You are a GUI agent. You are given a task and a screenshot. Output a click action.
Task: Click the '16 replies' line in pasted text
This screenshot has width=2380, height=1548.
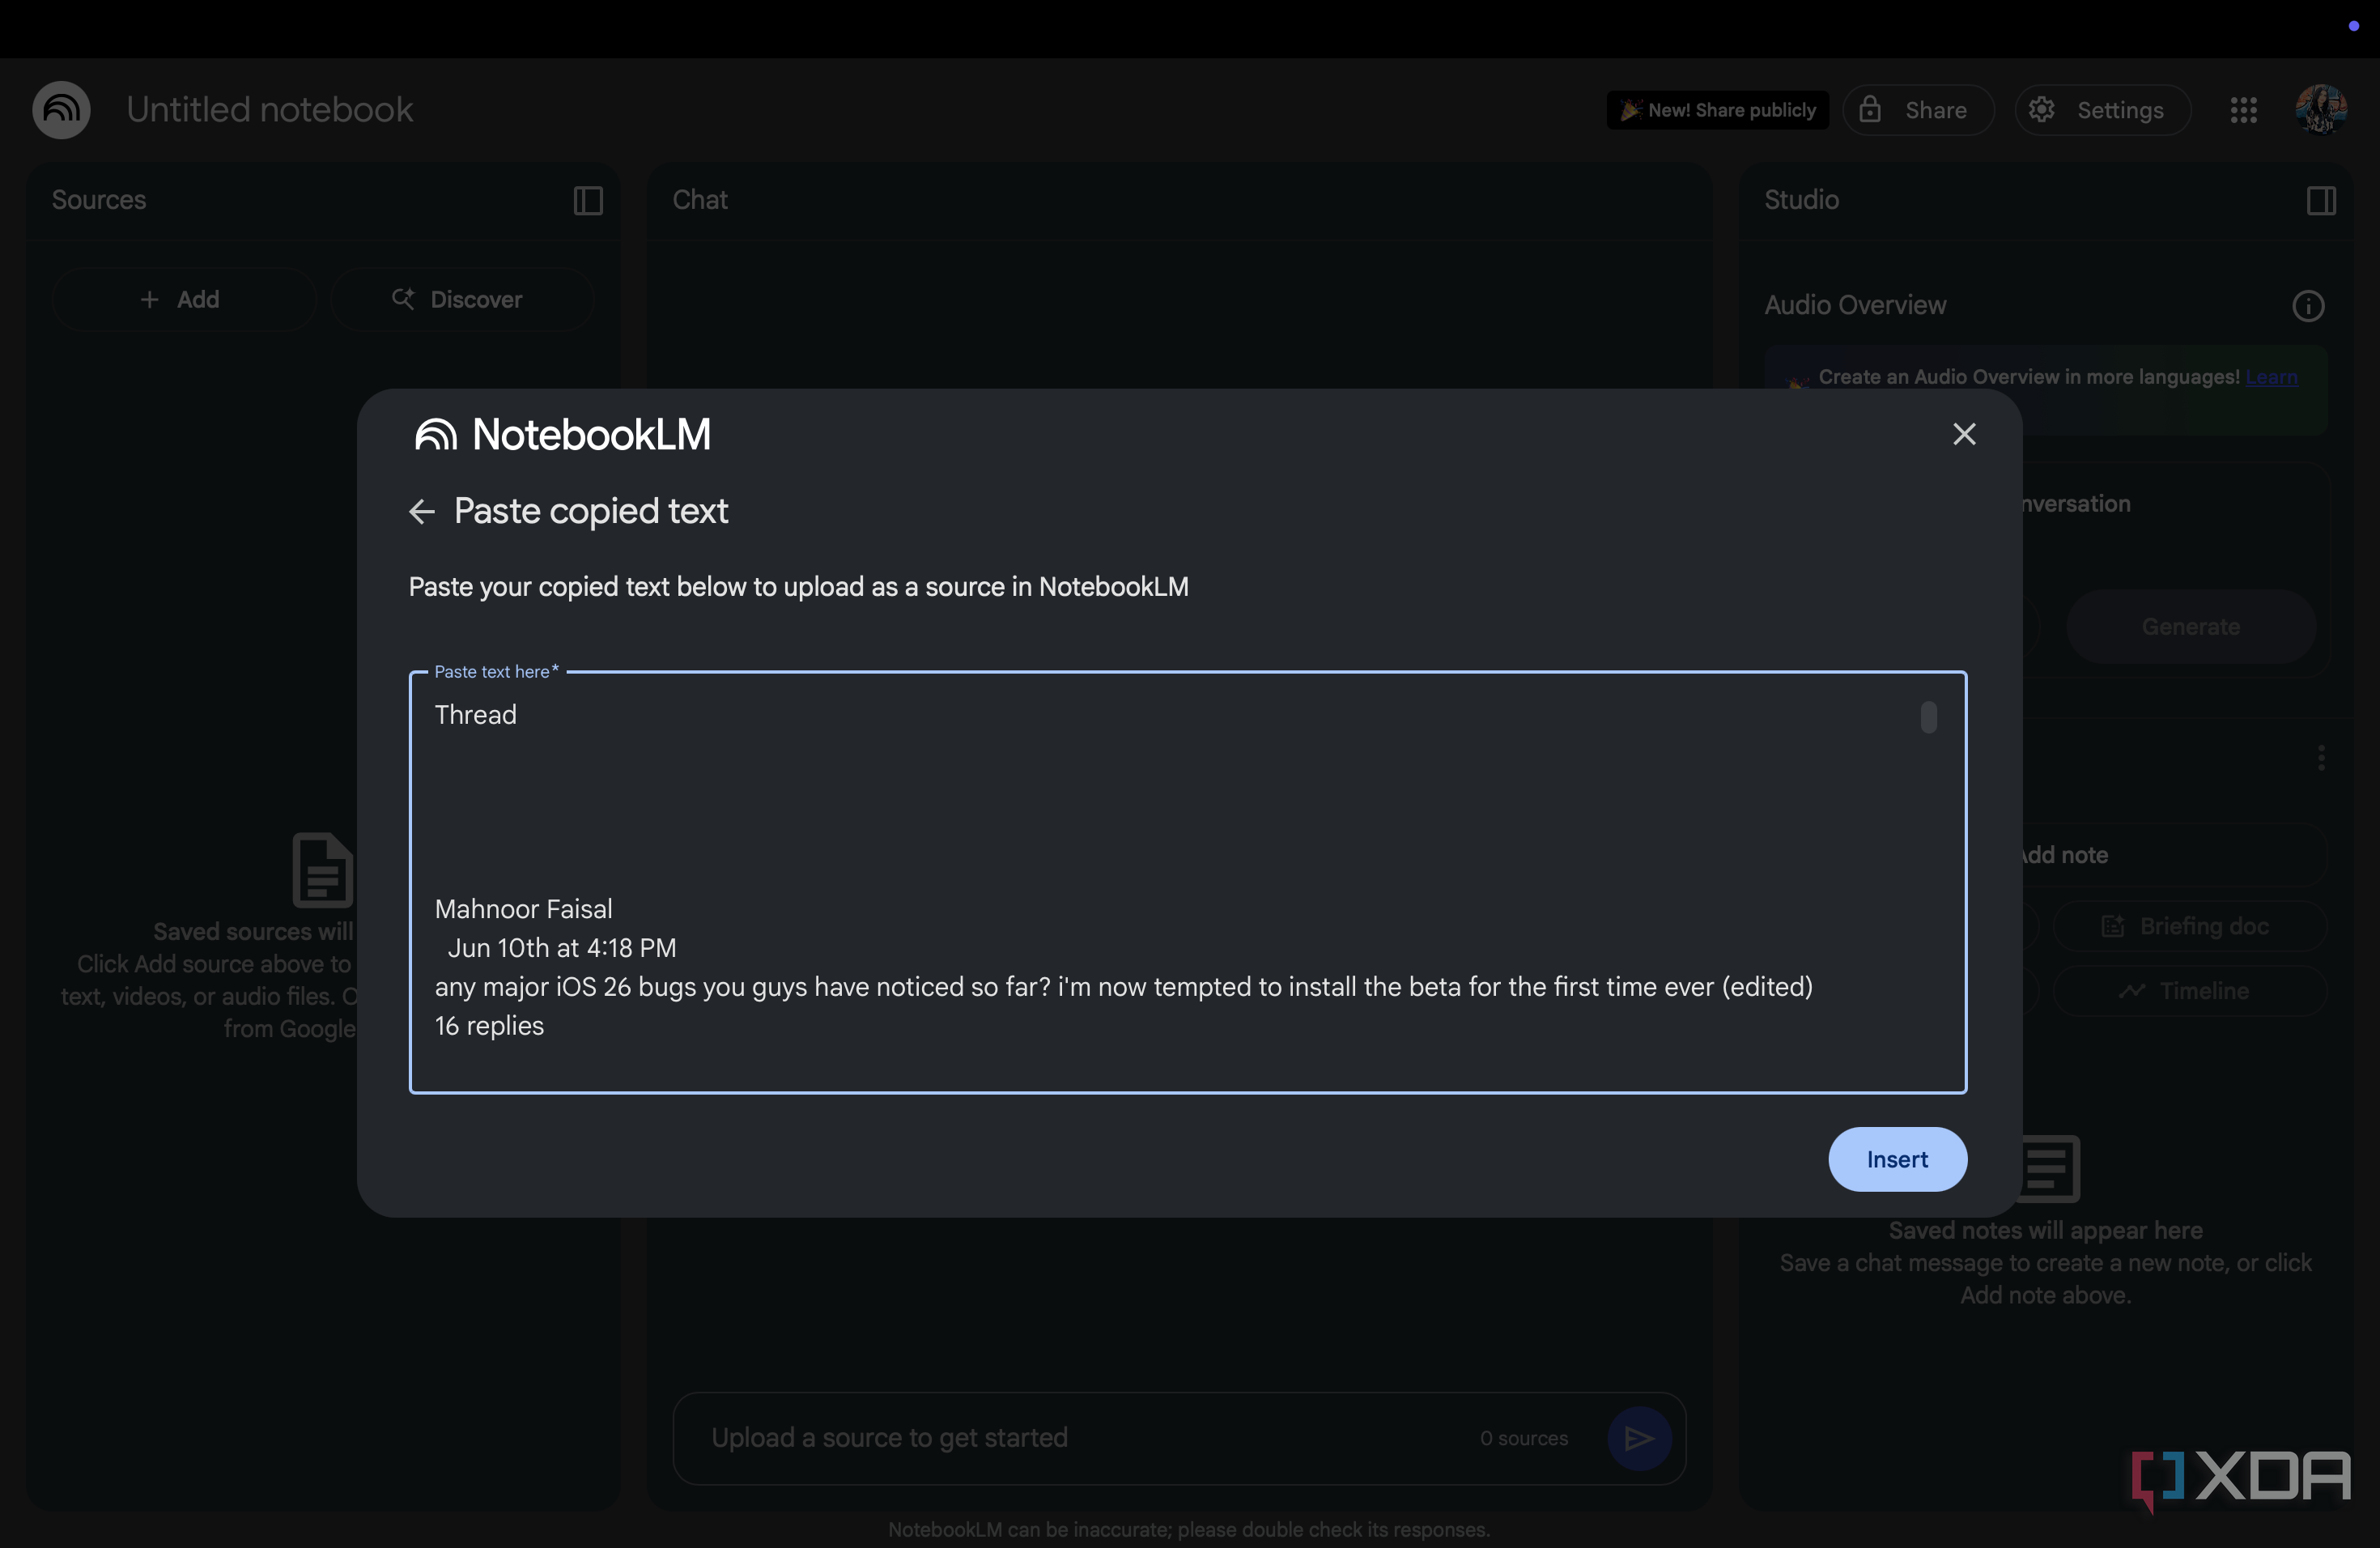pos(489,1026)
